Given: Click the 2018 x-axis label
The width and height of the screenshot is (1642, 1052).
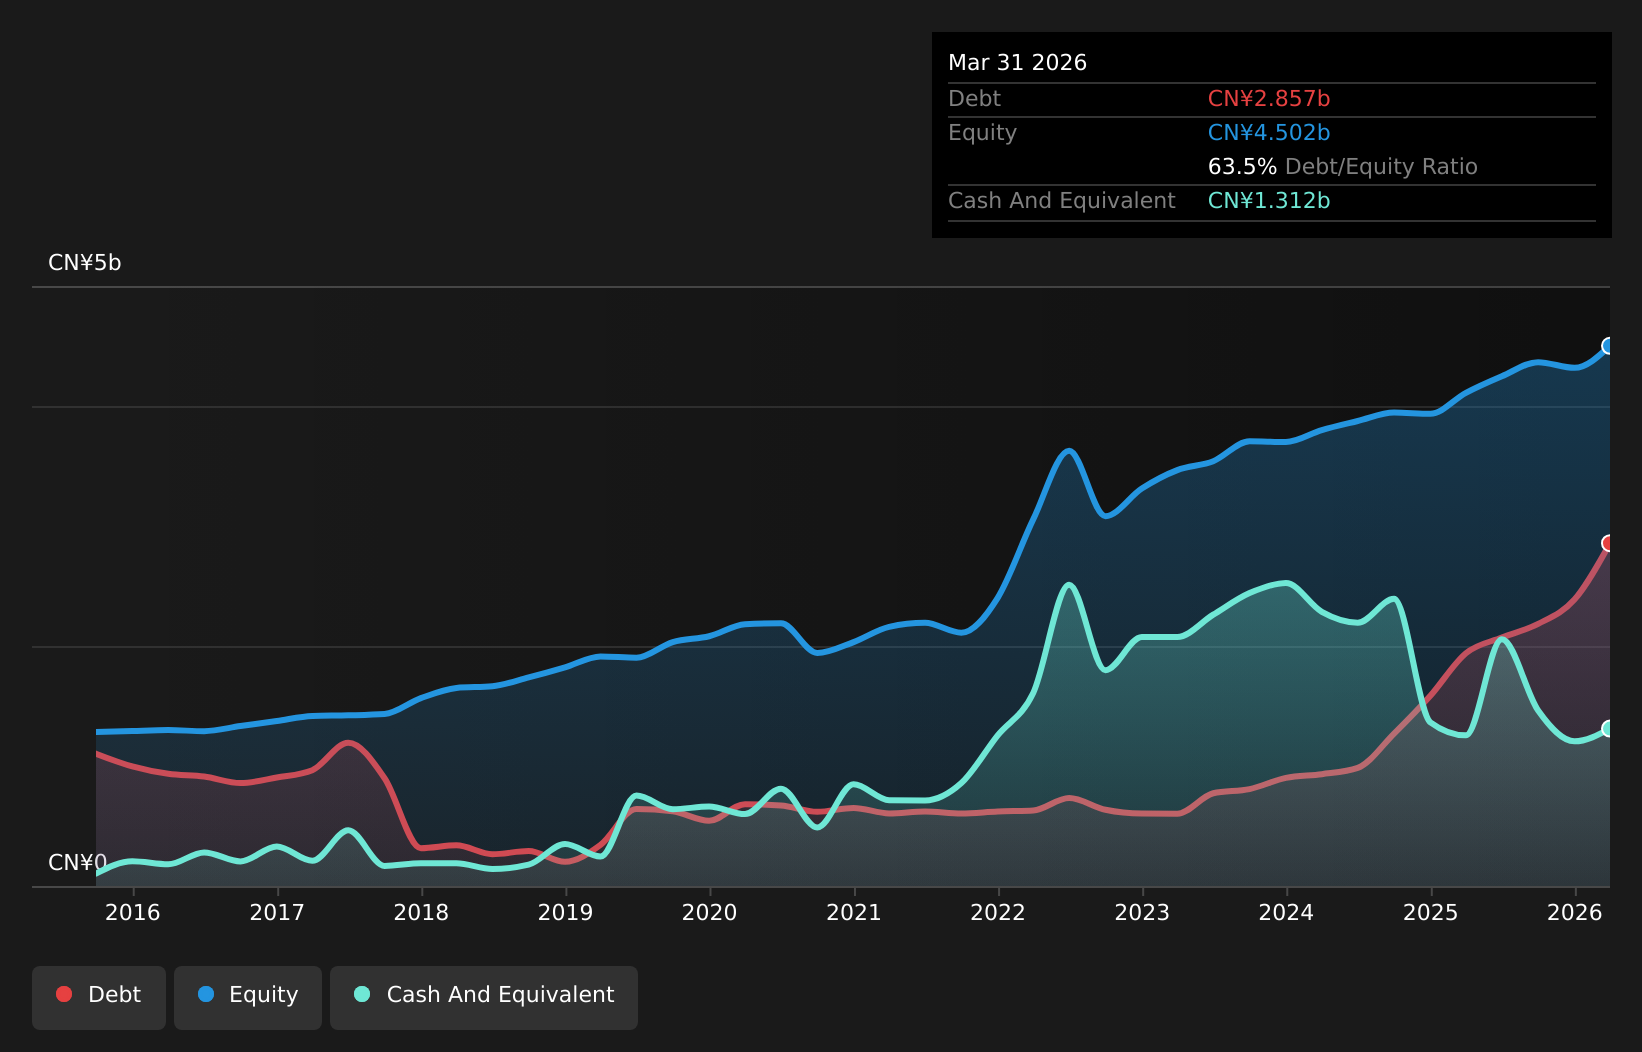Looking at the screenshot, I should [421, 912].
